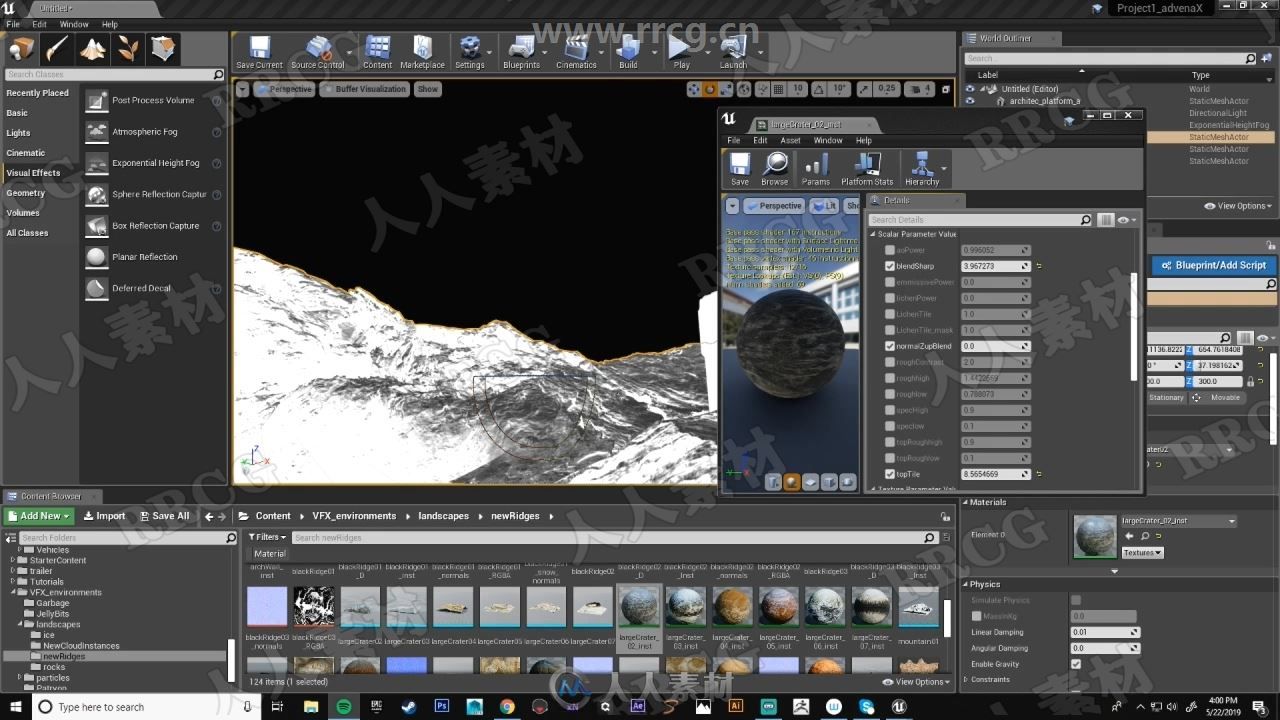Open Geometry Editing mode cube icon
1280x720 pixels.
[x=164, y=48]
